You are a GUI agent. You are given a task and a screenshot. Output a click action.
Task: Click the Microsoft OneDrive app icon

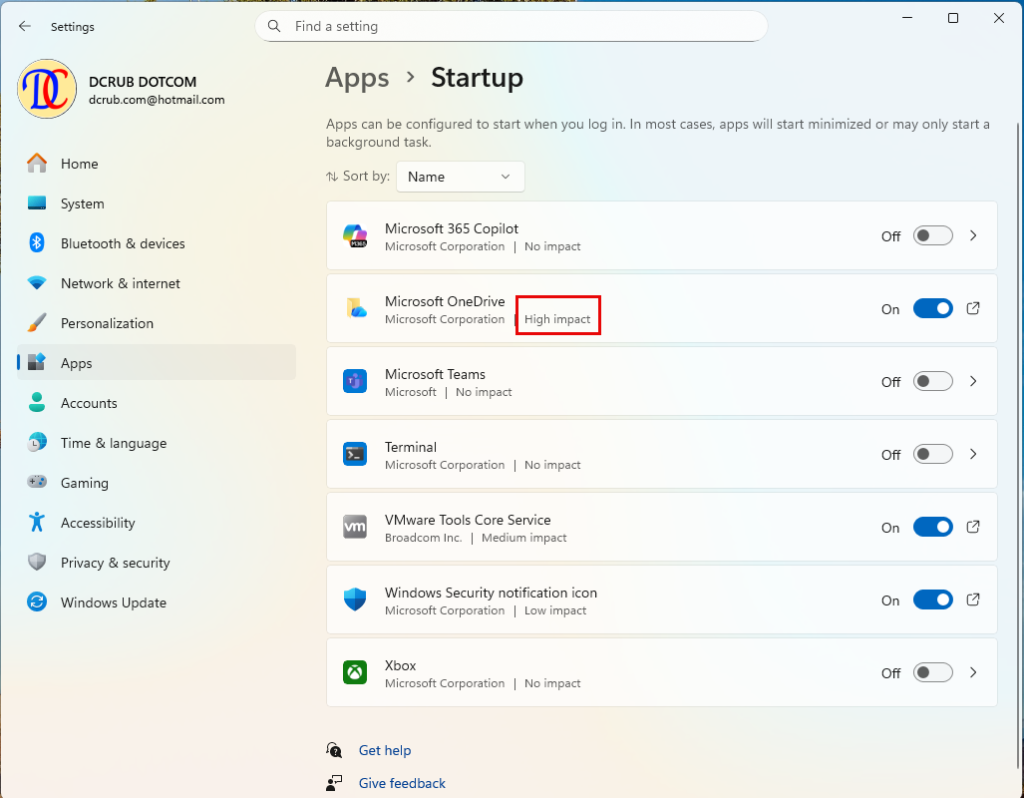[x=355, y=308]
